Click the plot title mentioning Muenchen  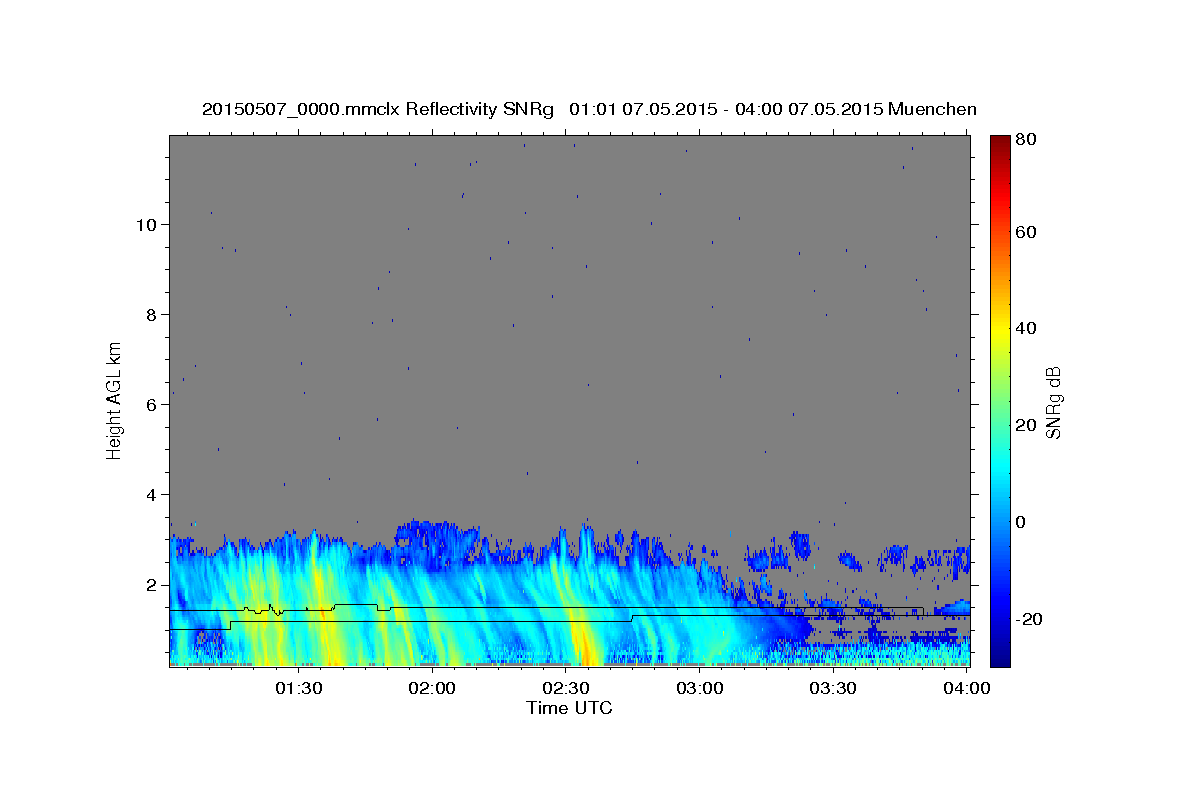coord(589,109)
